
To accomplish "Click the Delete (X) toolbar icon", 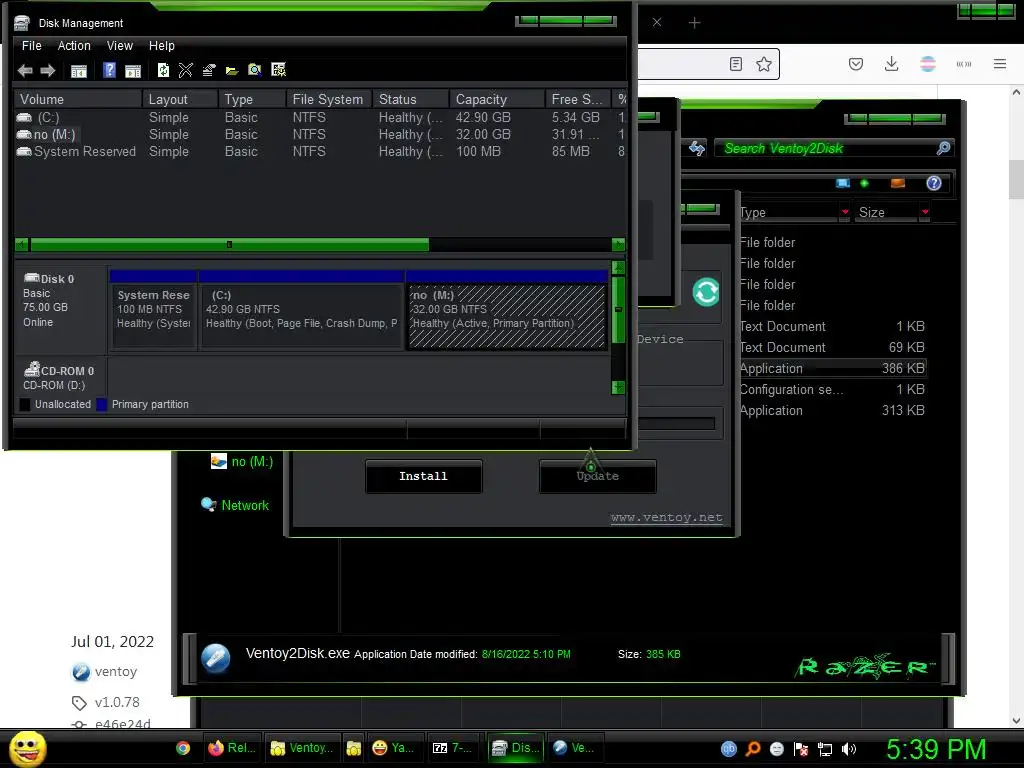I will coord(185,70).
